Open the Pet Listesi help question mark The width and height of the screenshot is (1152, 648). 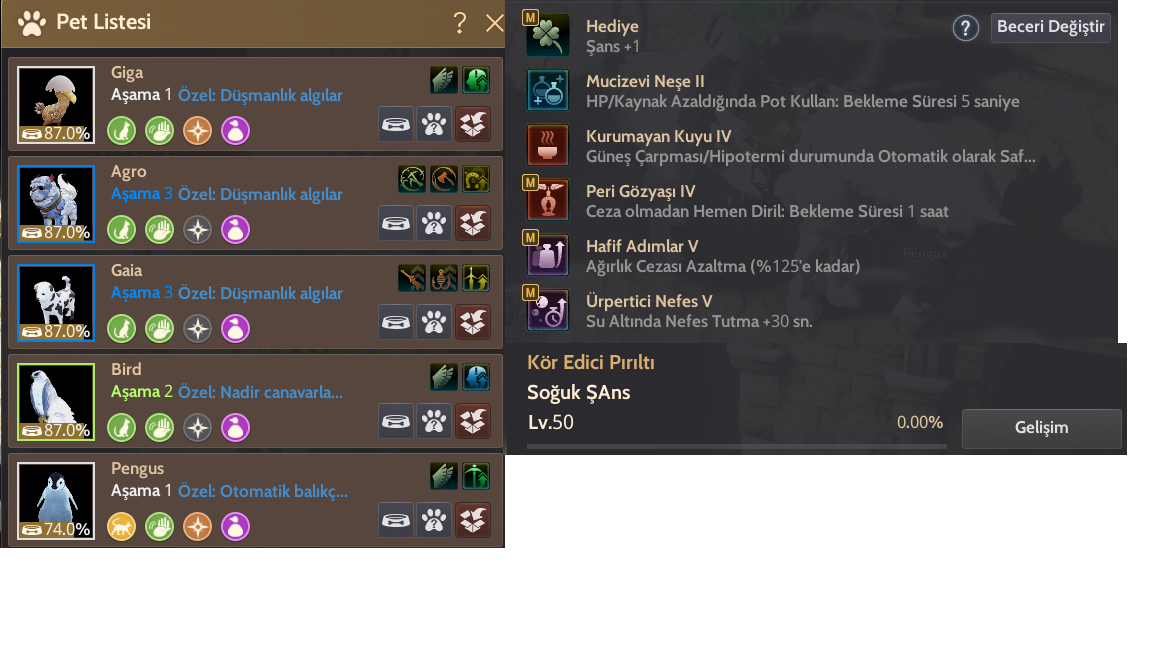(x=460, y=23)
